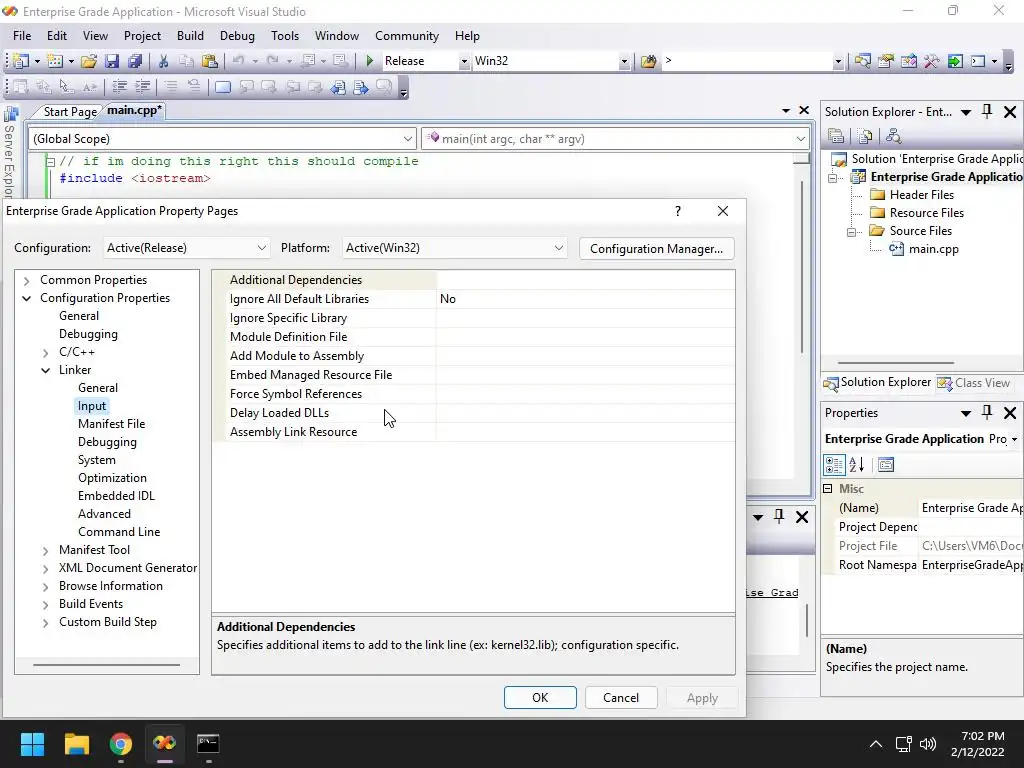The image size is (1024, 768).
Task: Click the Toggle Bookmark icon
Action: pos(223,86)
